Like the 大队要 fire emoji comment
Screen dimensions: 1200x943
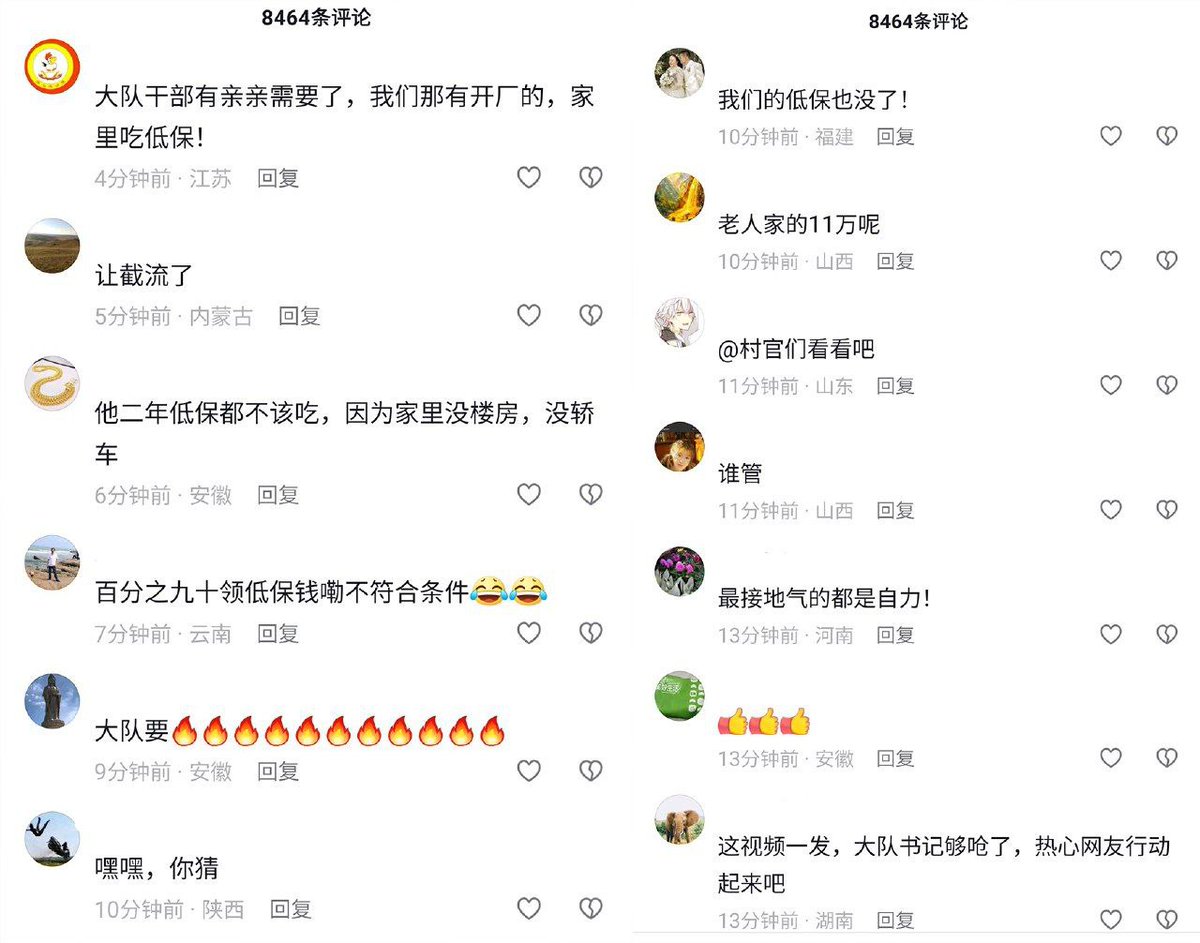[x=528, y=771]
